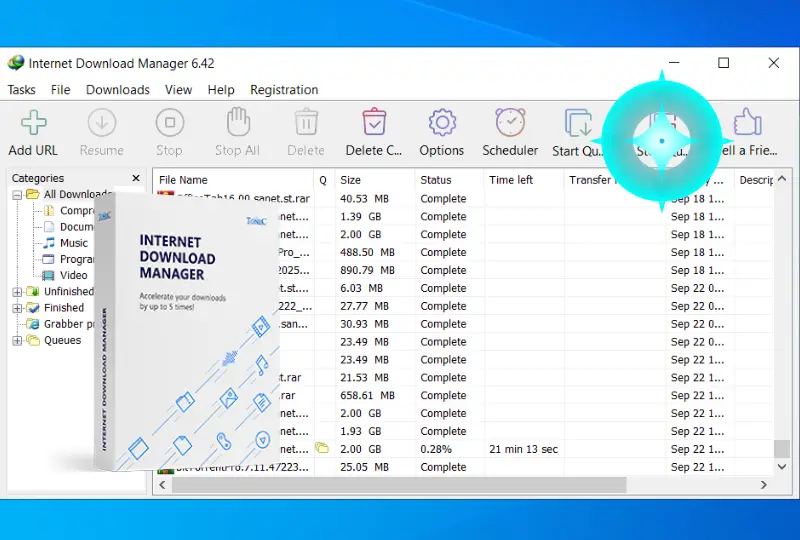This screenshot has height=540, width=800.
Task: Click the horizontal scrollbar thumb
Action: pos(399,485)
